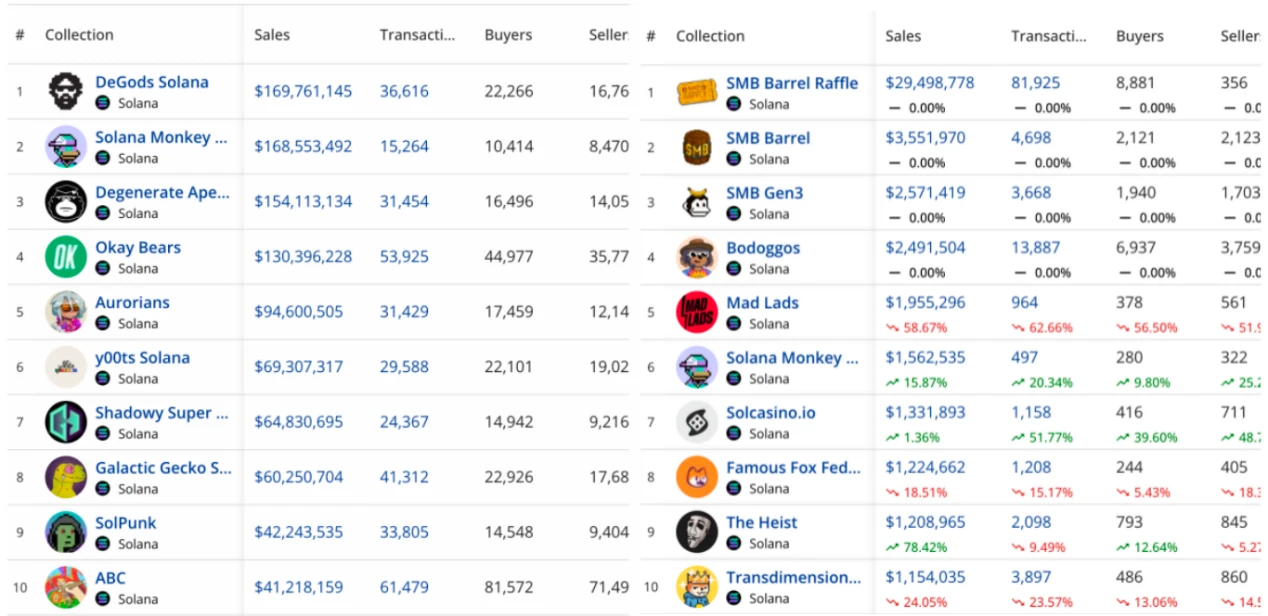This screenshot has width=1268, height=616.
Task: Open Famous Fox Federation collection link
Action: coord(792,468)
